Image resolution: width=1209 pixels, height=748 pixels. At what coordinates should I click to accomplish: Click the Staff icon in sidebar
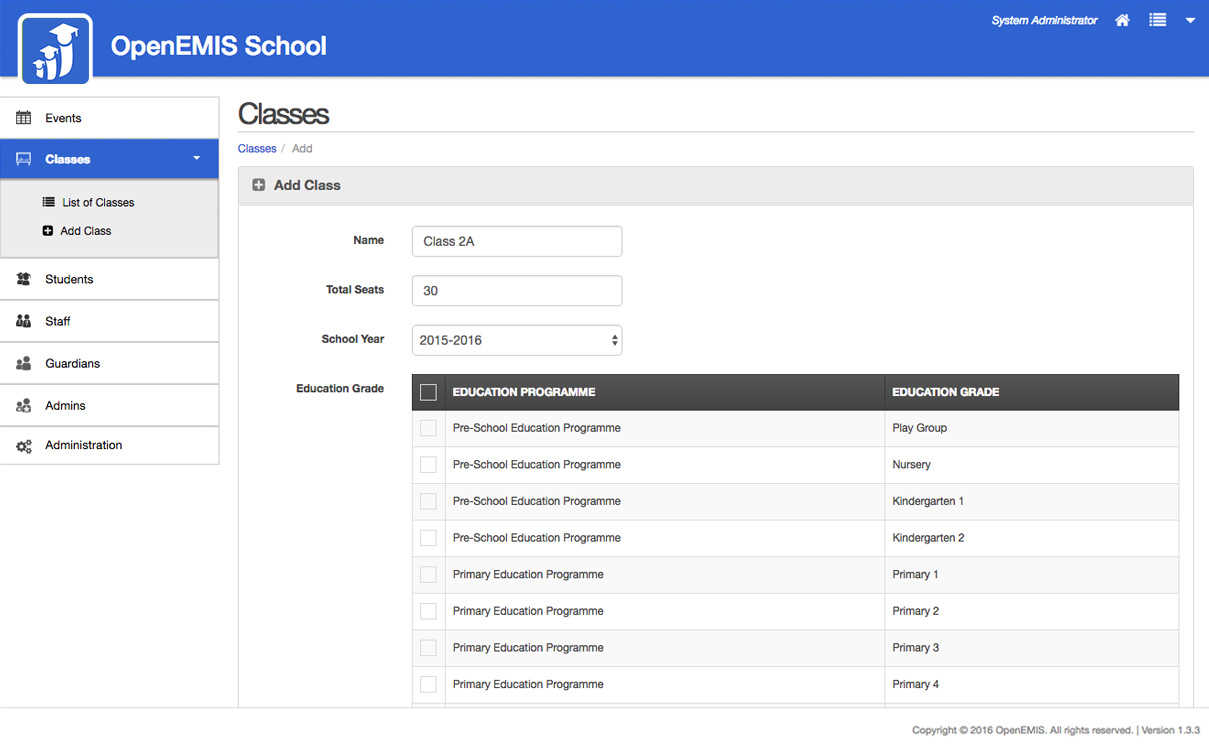click(x=24, y=321)
